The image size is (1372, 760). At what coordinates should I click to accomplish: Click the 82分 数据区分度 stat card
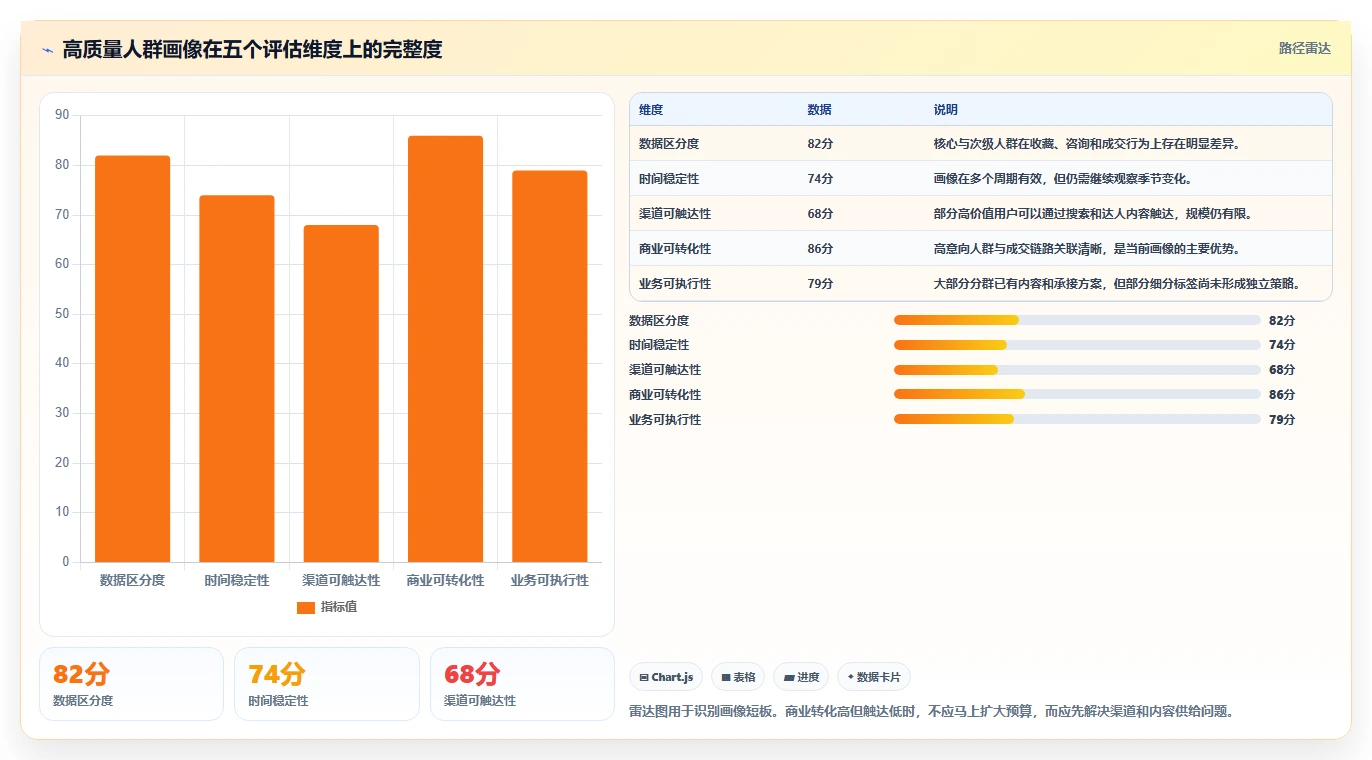pos(131,684)
